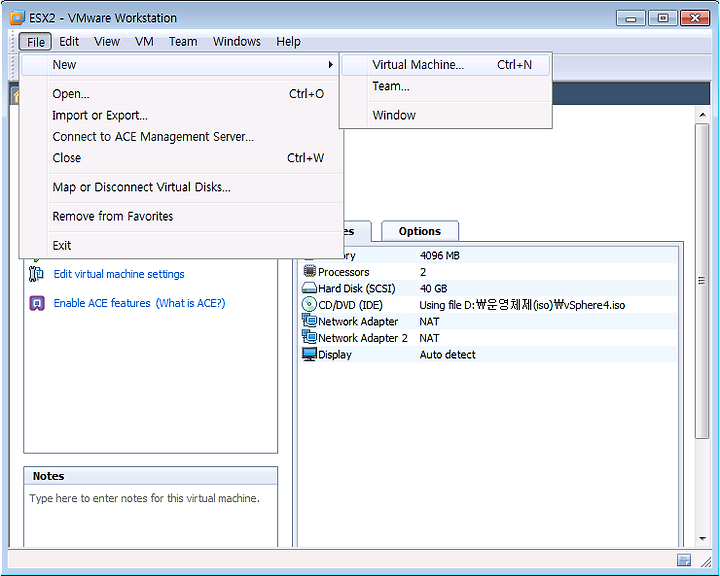The width and height of the screenshot is (720, 576).
Task: Open the Edit menu
Action: [69, 42]
